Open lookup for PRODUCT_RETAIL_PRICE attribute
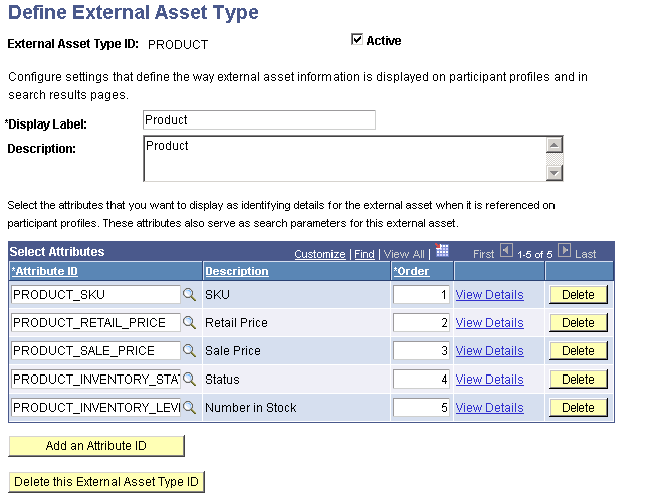The height and width of the screenshot is (500, 665). coord(189,323)
